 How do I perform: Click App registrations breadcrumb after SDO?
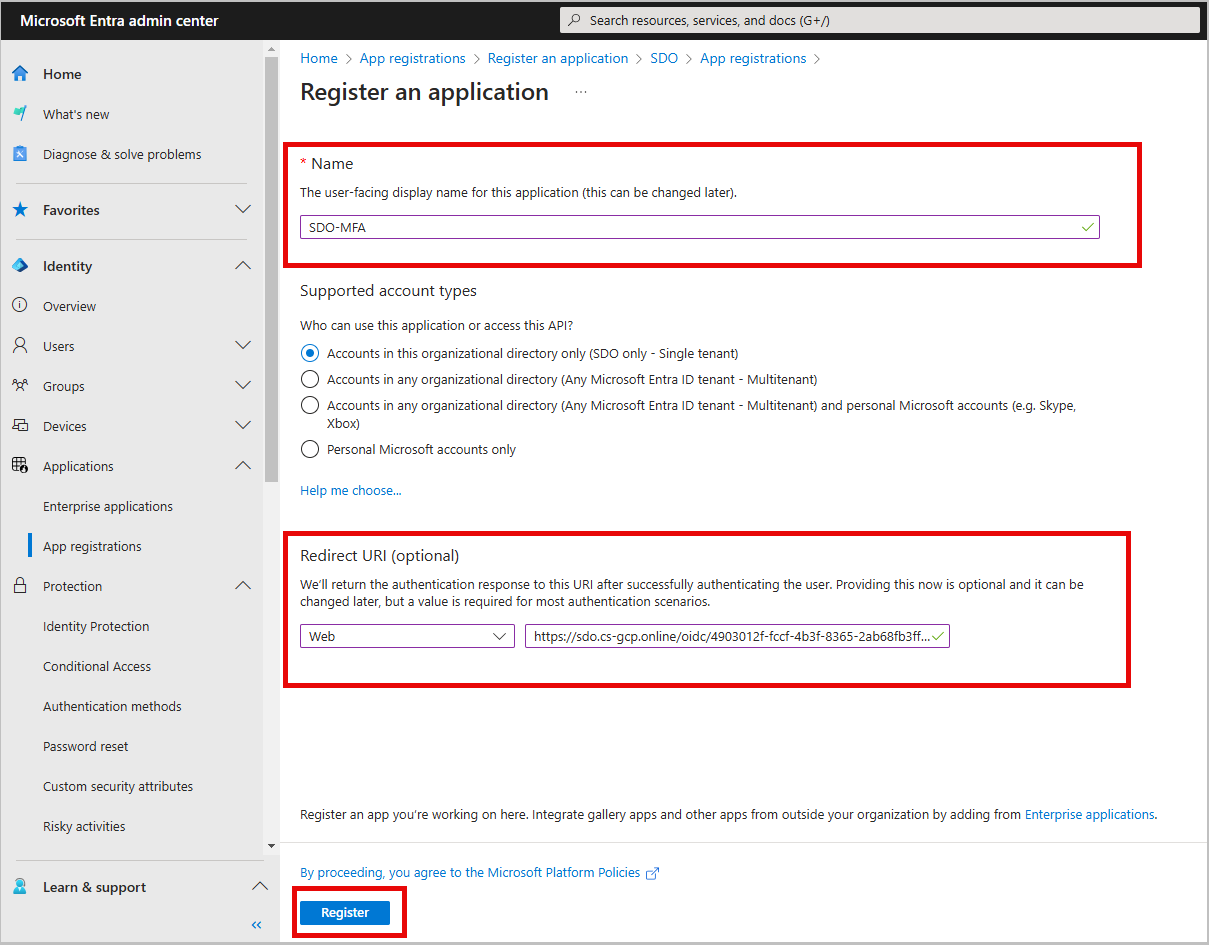click(753, 59)
